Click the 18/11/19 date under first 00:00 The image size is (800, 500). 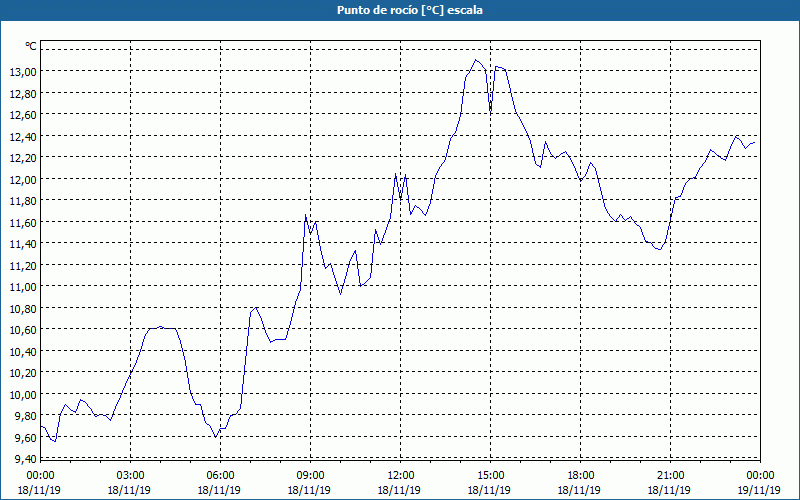(x=40, y=490)
